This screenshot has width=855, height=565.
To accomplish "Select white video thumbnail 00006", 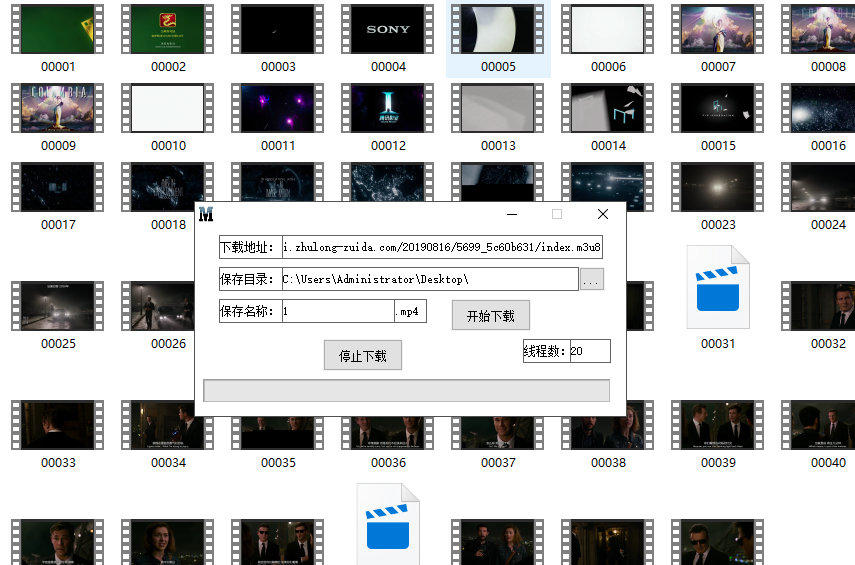I will point(607,29).
